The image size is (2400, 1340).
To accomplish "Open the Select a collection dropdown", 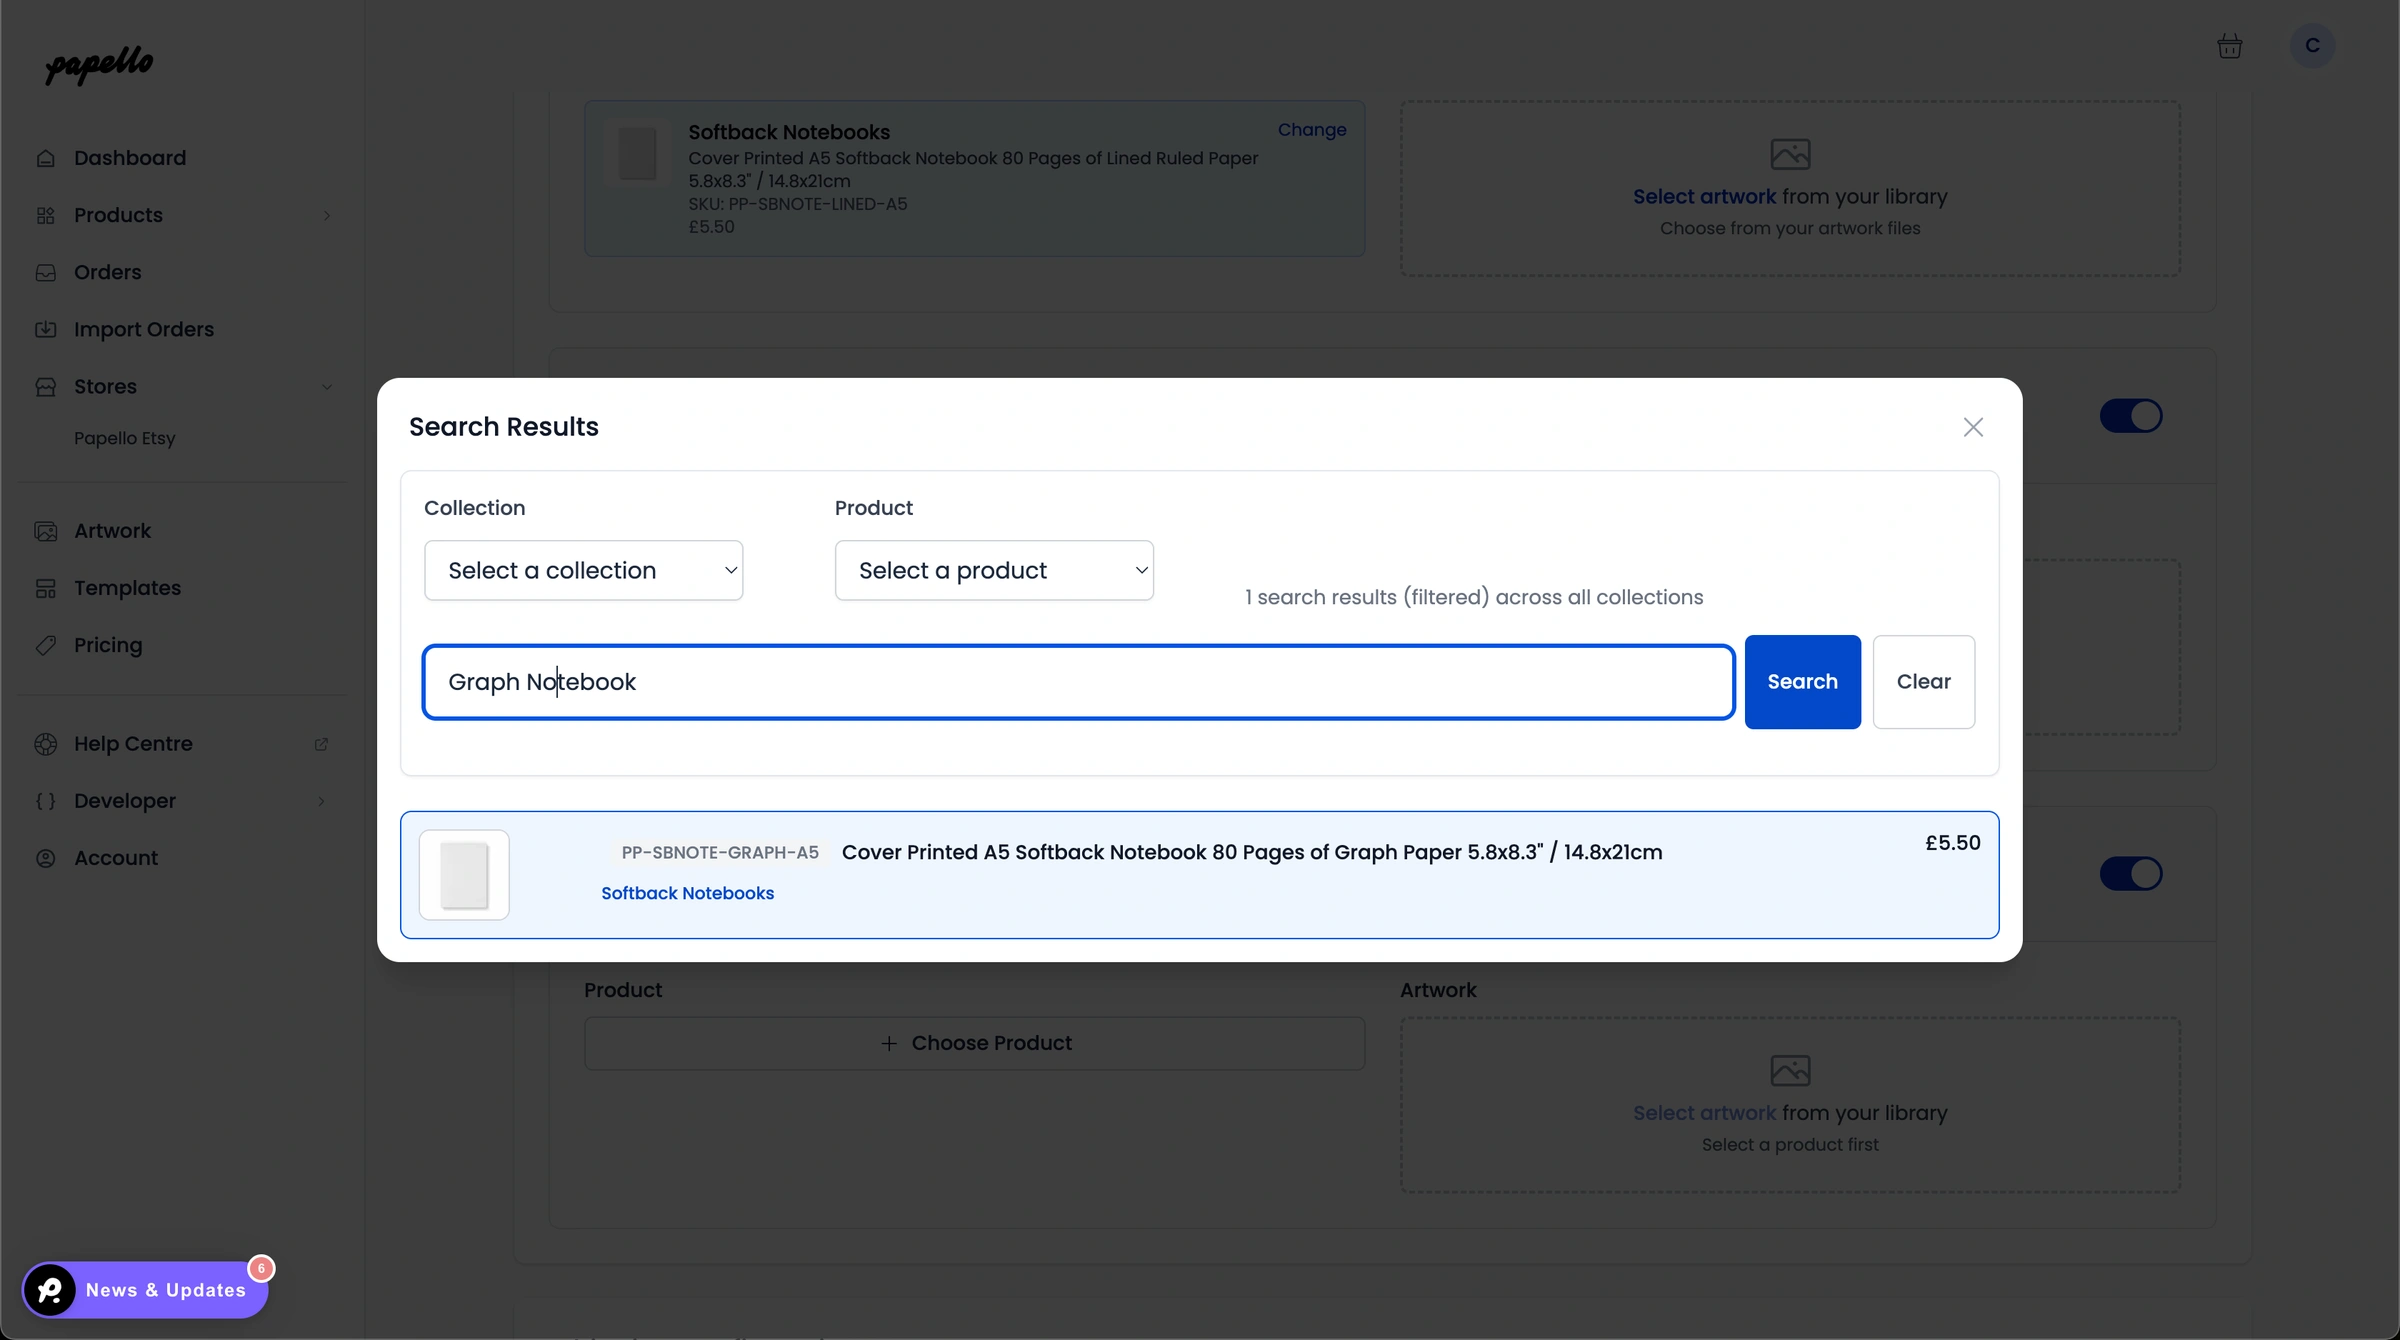I will (583, 570).
